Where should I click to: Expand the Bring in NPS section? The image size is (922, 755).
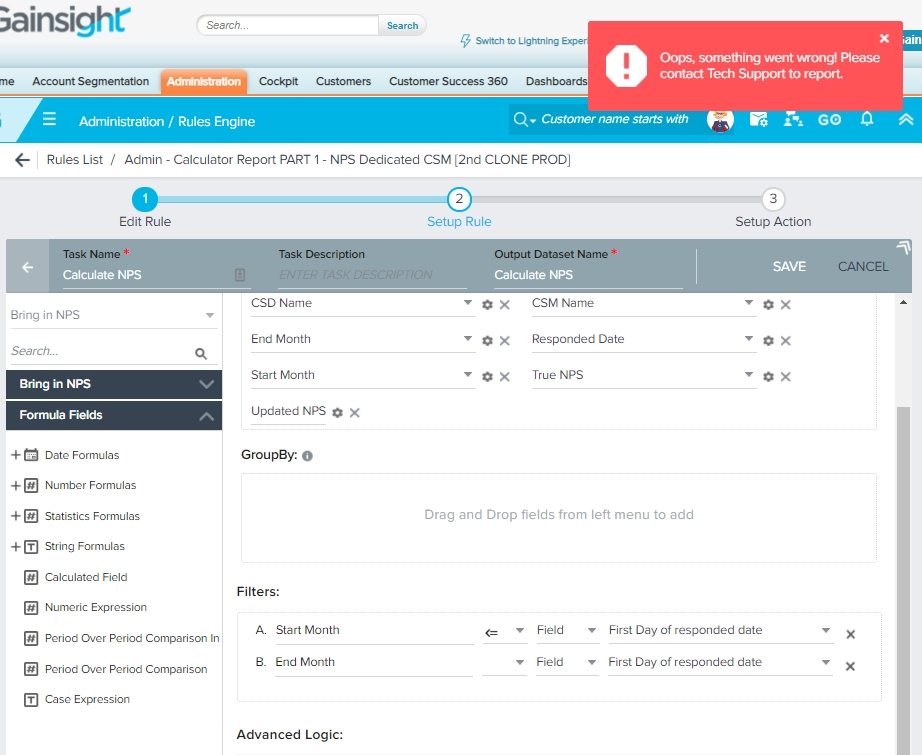pos(206,384)
